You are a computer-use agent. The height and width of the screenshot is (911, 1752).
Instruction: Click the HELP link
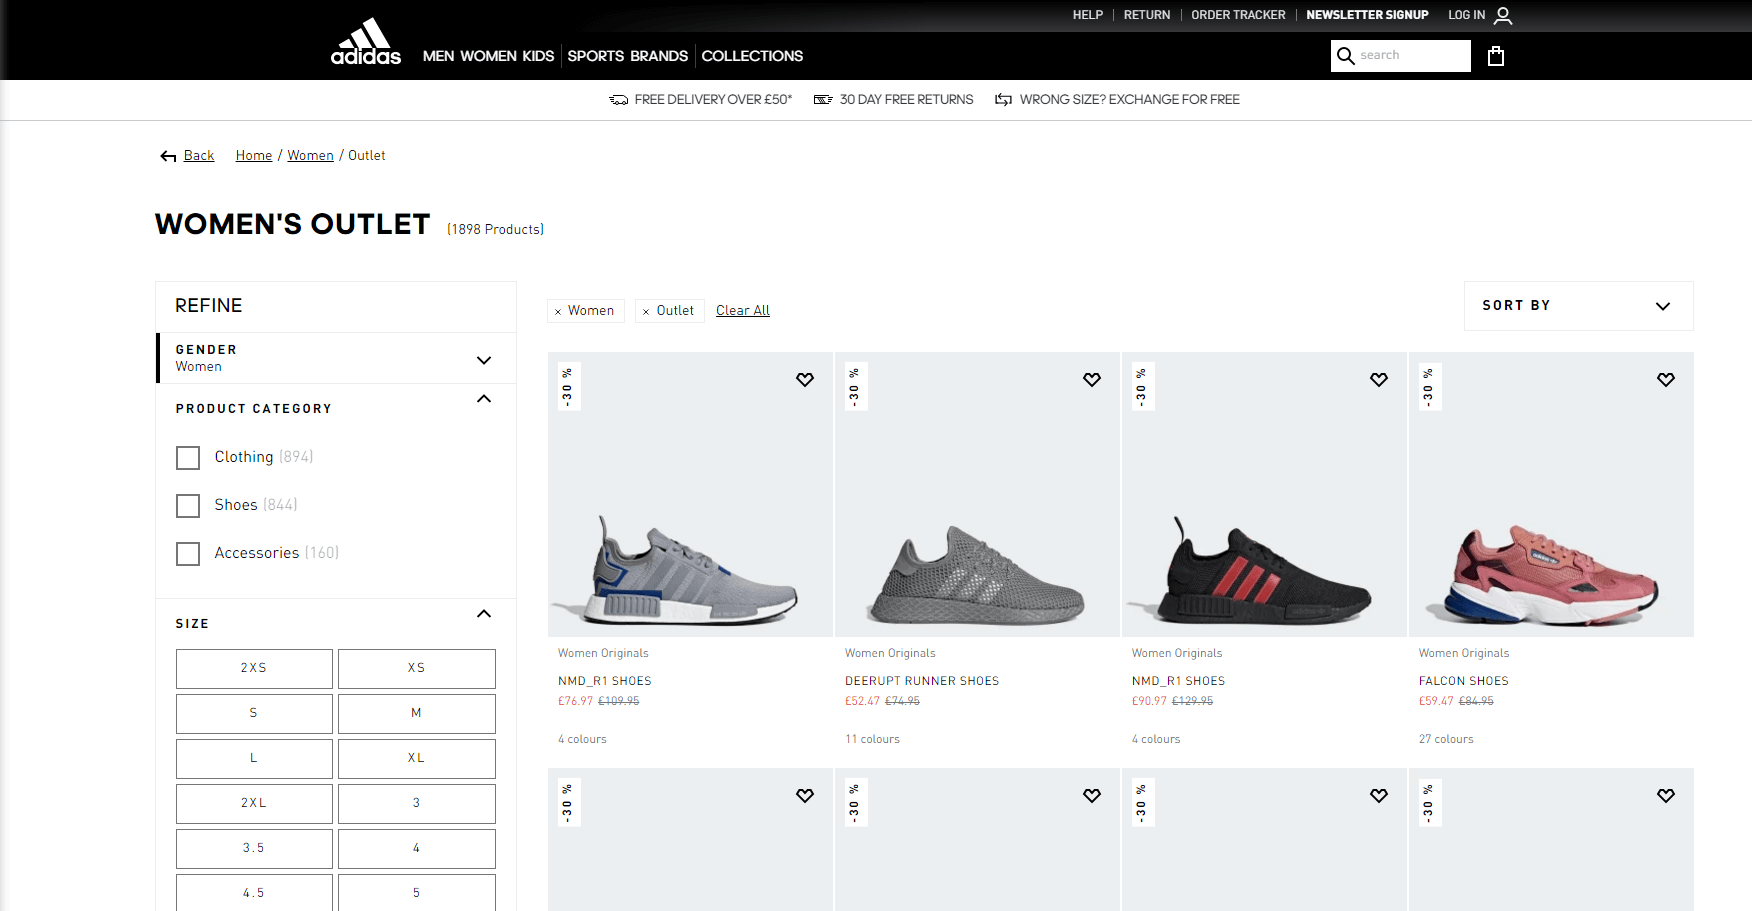pos(1088,15)
